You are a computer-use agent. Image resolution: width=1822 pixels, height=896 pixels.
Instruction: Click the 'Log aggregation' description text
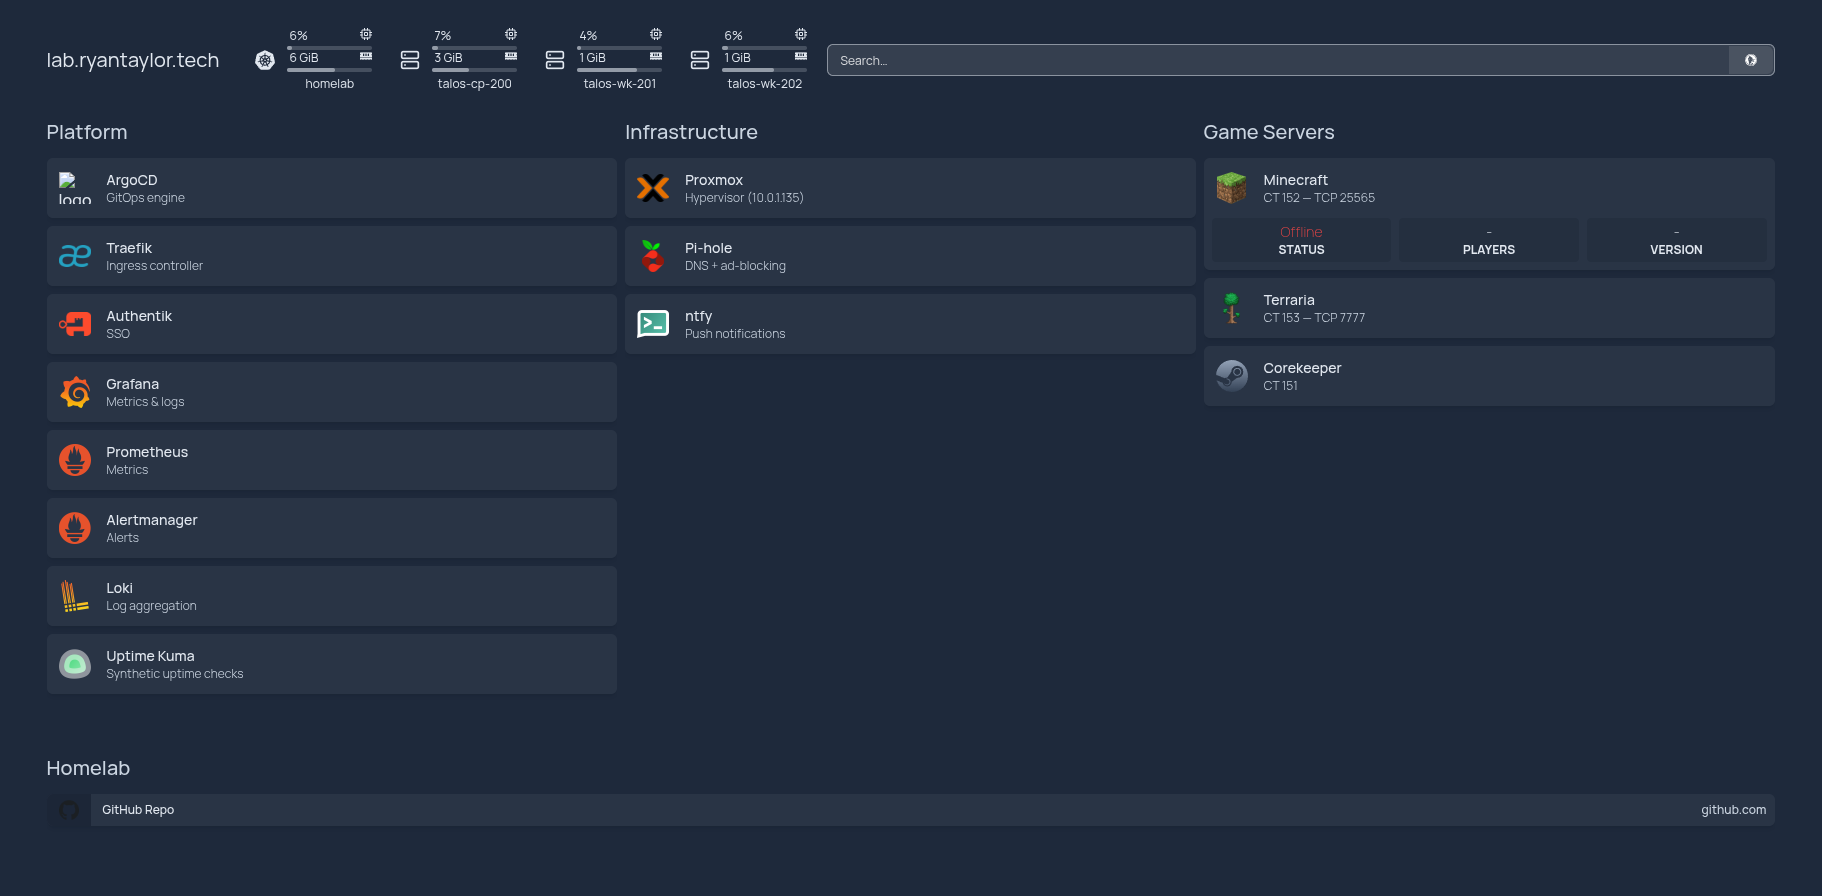151,606
